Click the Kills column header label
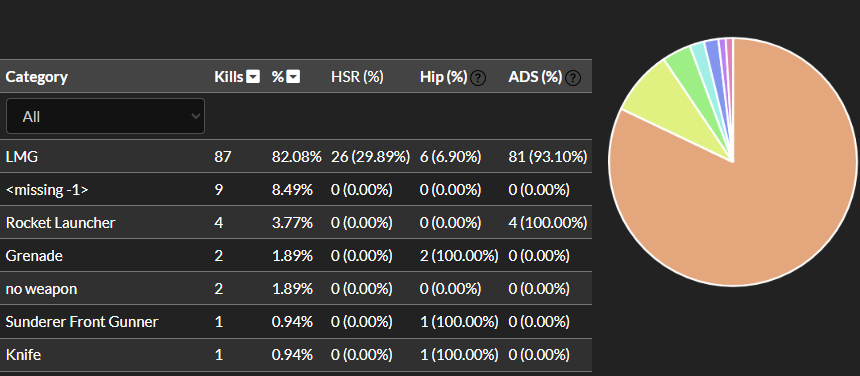This screenshot has height=376, width=860. tap(229, 77)
